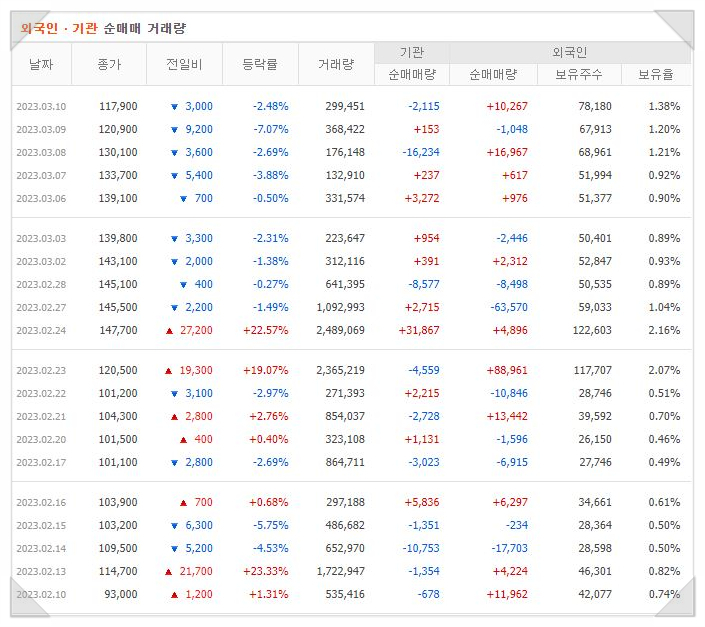
Task: Click foreigner net value +16,967
Action: coord(507,152)
